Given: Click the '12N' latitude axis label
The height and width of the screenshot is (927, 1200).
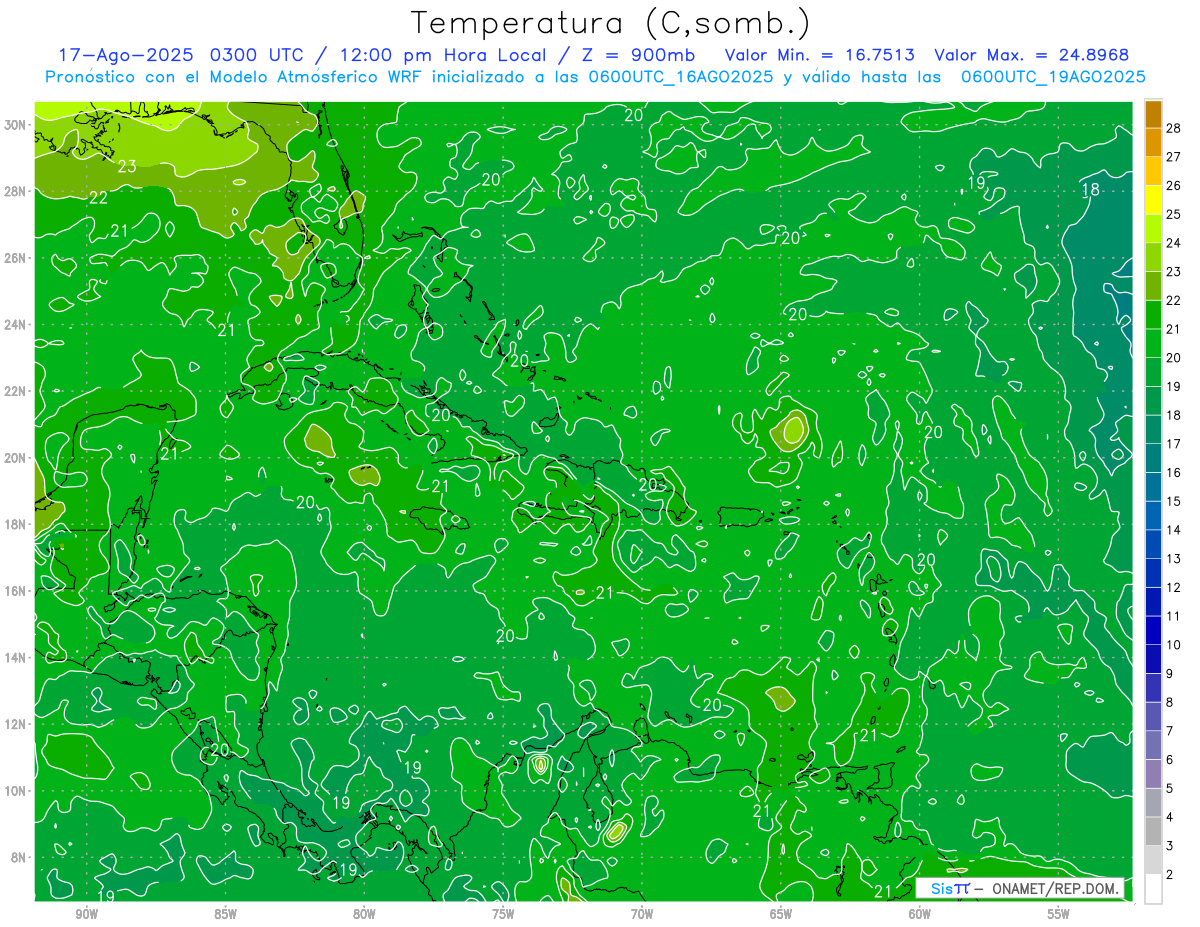Looking at the screenshot, I should pyautogui.click(x=16, y=724).
